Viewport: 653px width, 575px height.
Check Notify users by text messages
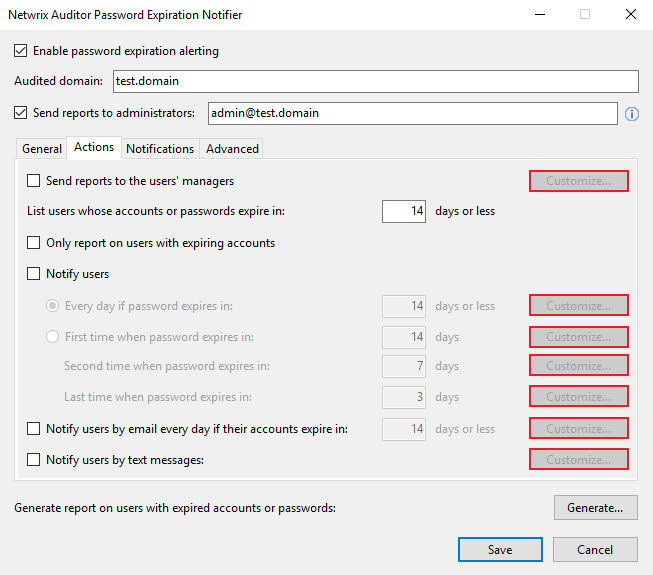click(x=34, y=460)
